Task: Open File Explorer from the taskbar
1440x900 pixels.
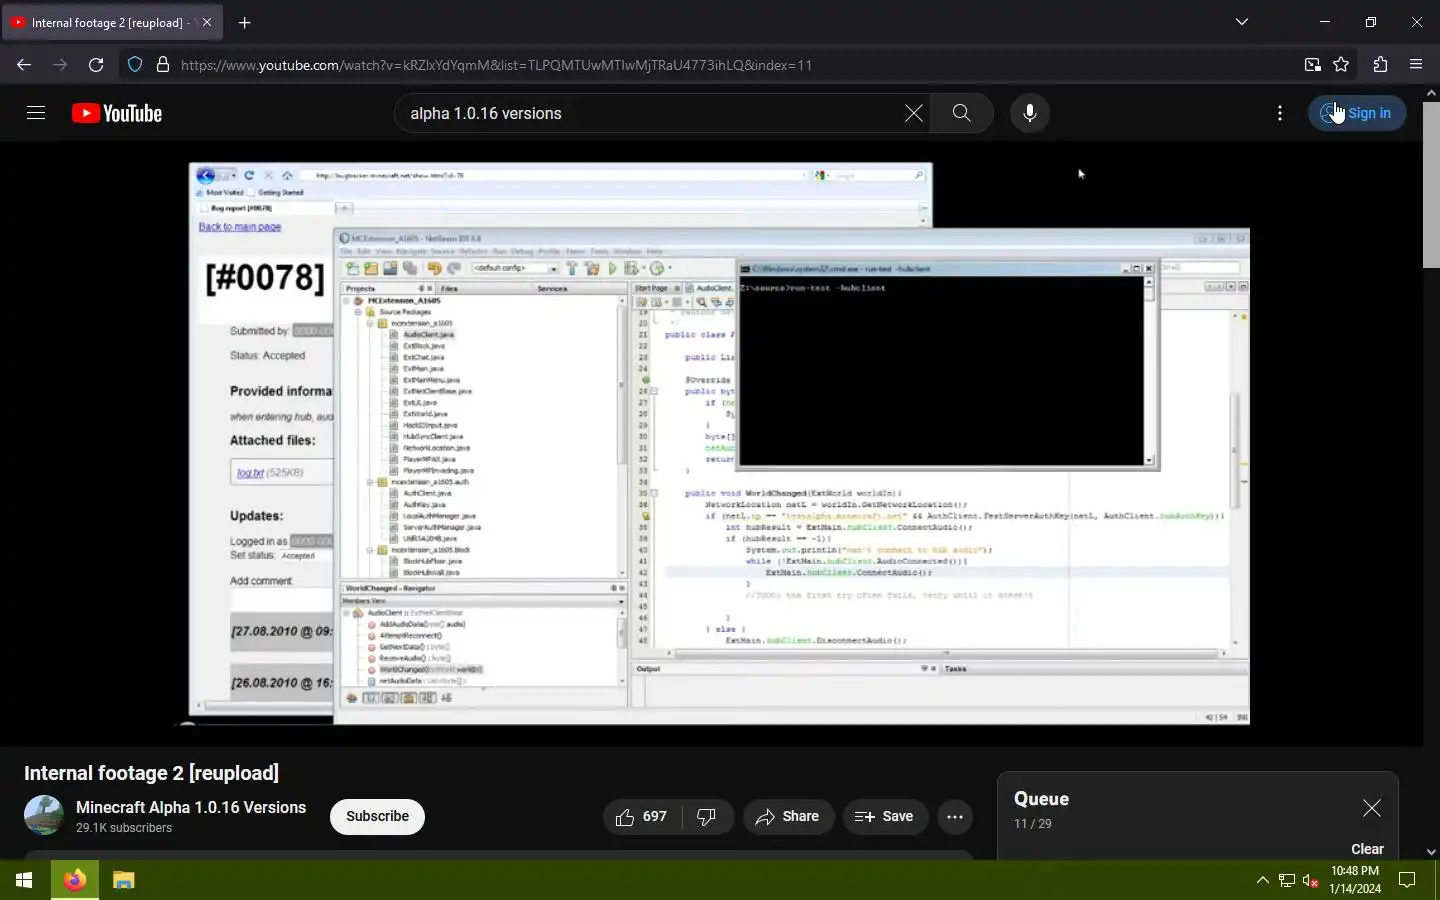Action: (123, 880)
